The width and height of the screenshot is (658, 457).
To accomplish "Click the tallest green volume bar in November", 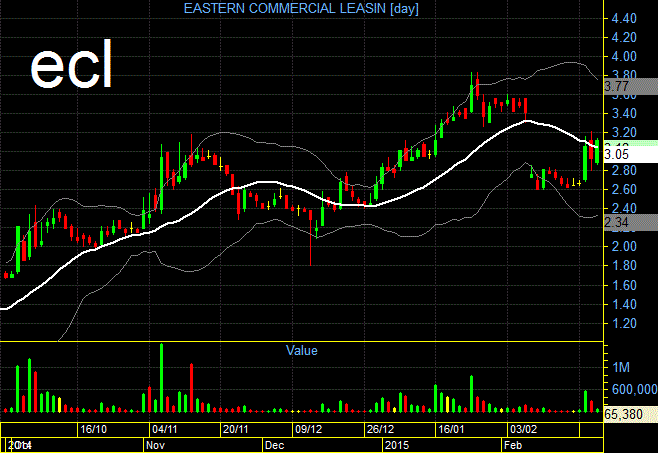I will pos(162,378).
